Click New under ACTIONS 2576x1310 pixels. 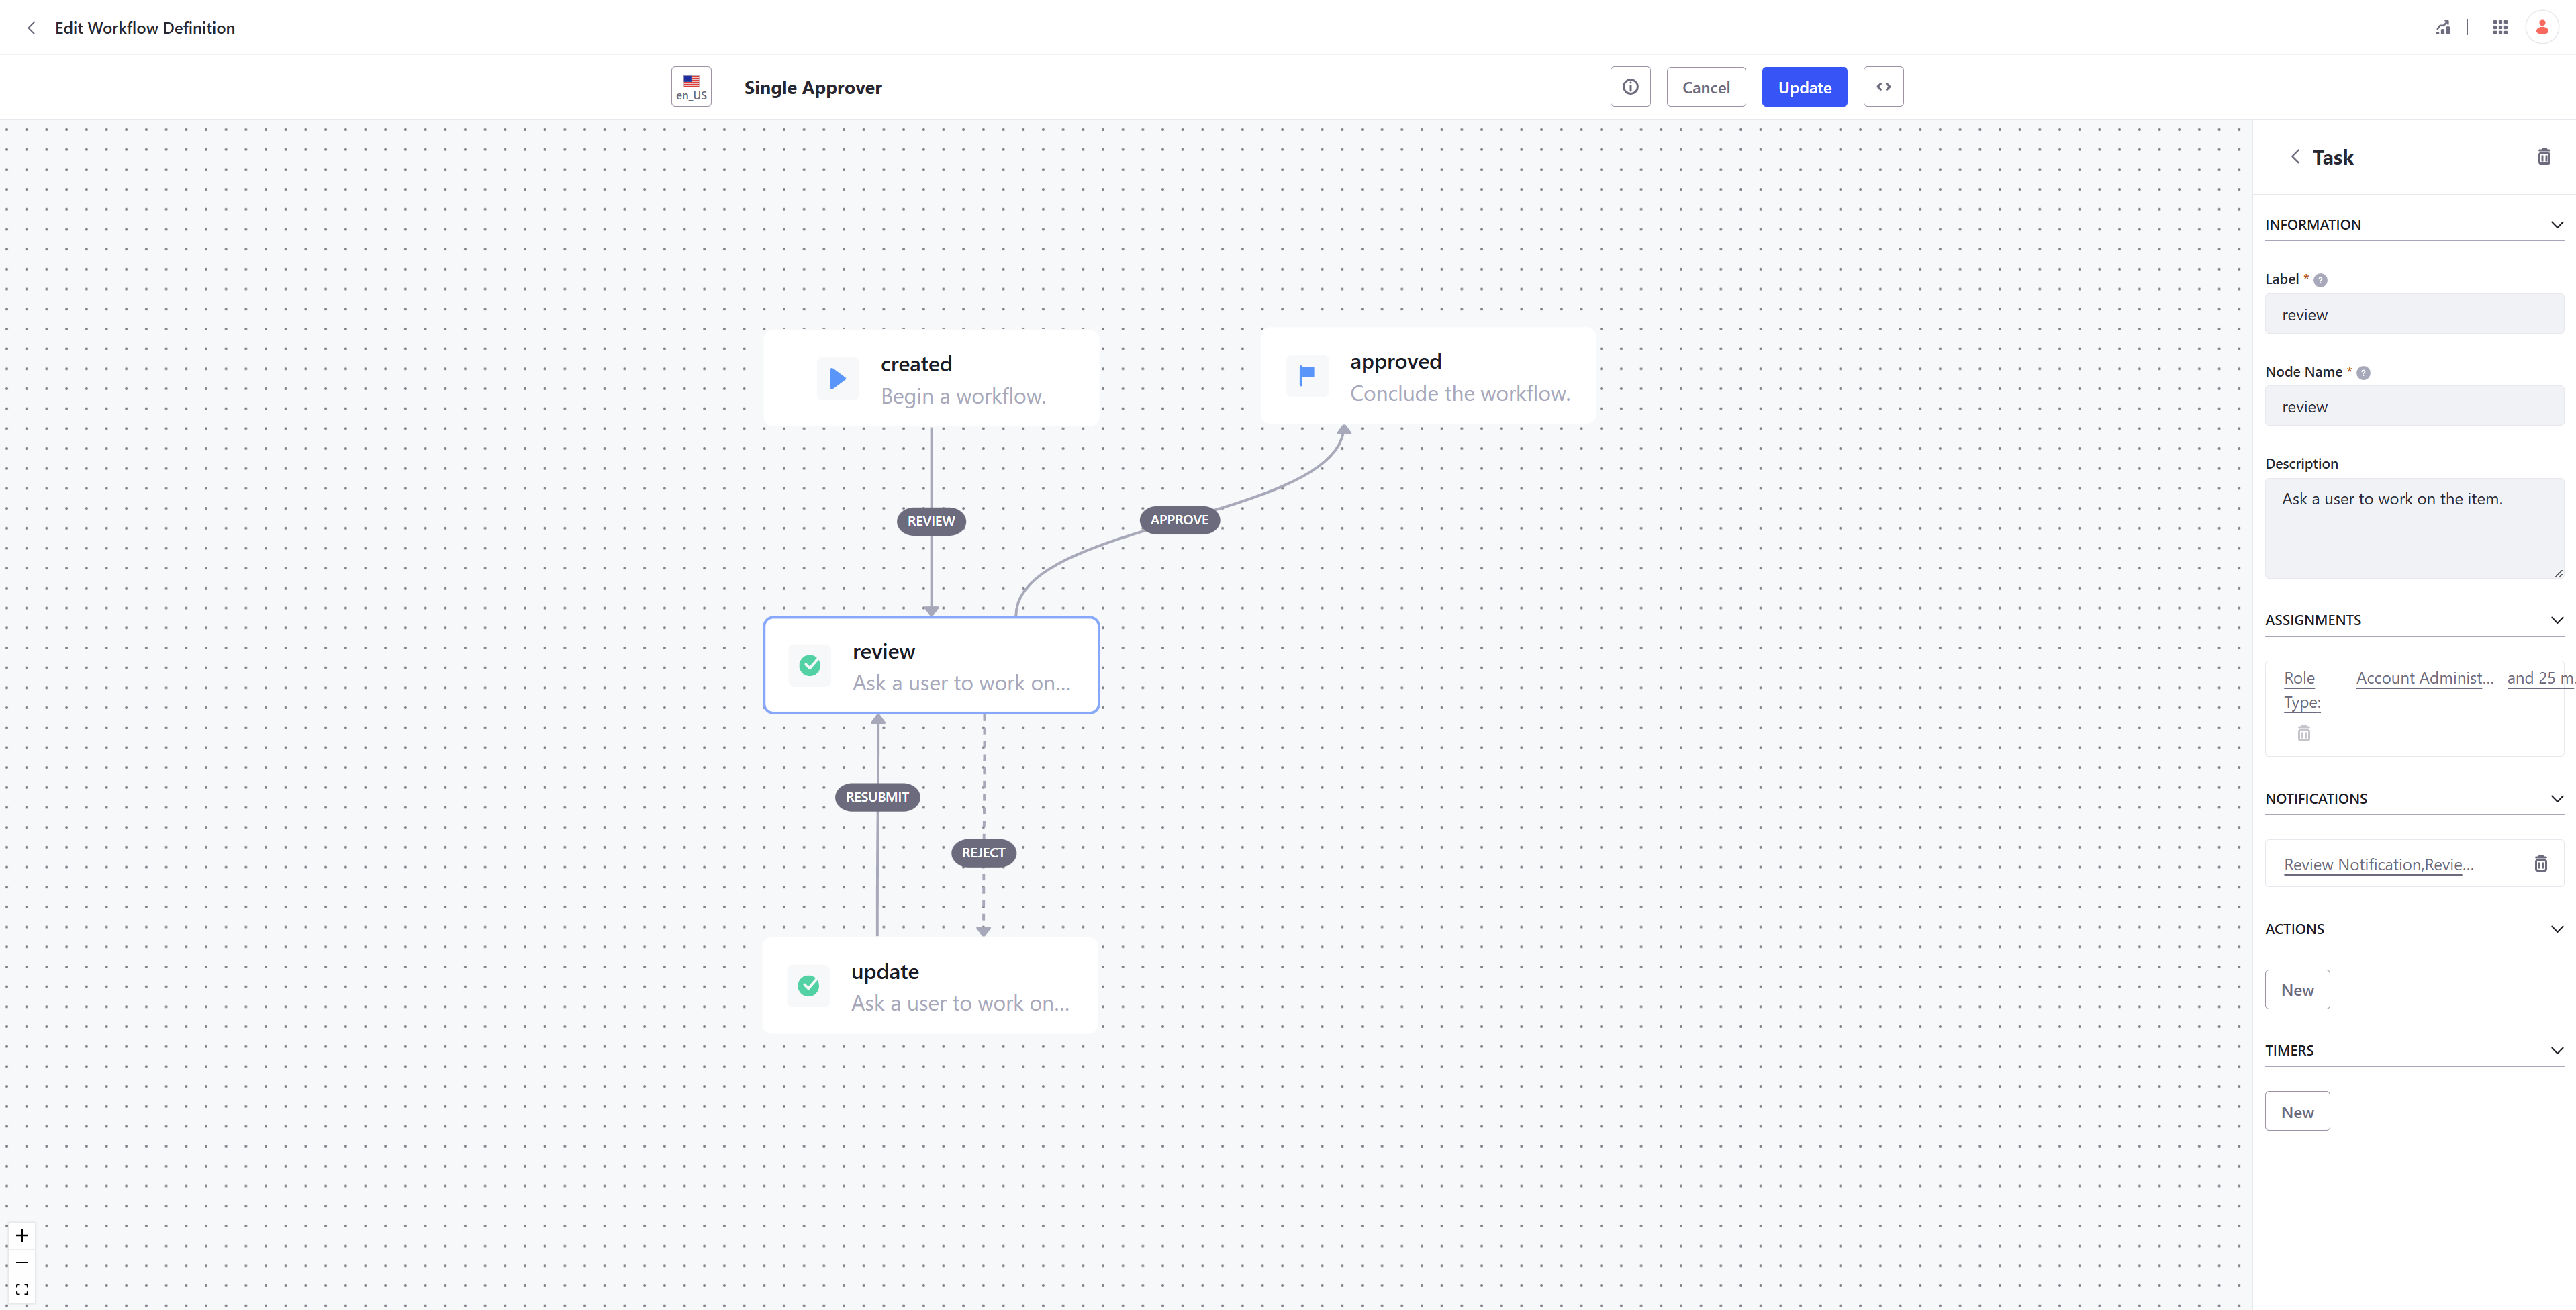(2297, 990)
